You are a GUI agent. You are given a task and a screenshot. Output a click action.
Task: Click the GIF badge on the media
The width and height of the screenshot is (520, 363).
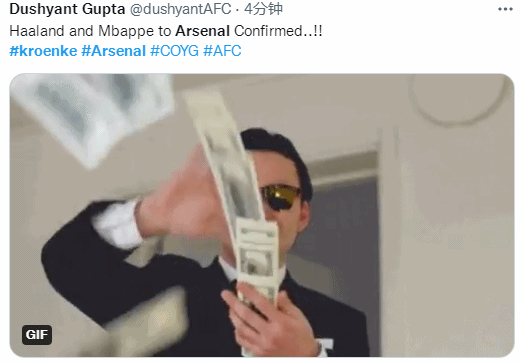[x=37, y=334]
